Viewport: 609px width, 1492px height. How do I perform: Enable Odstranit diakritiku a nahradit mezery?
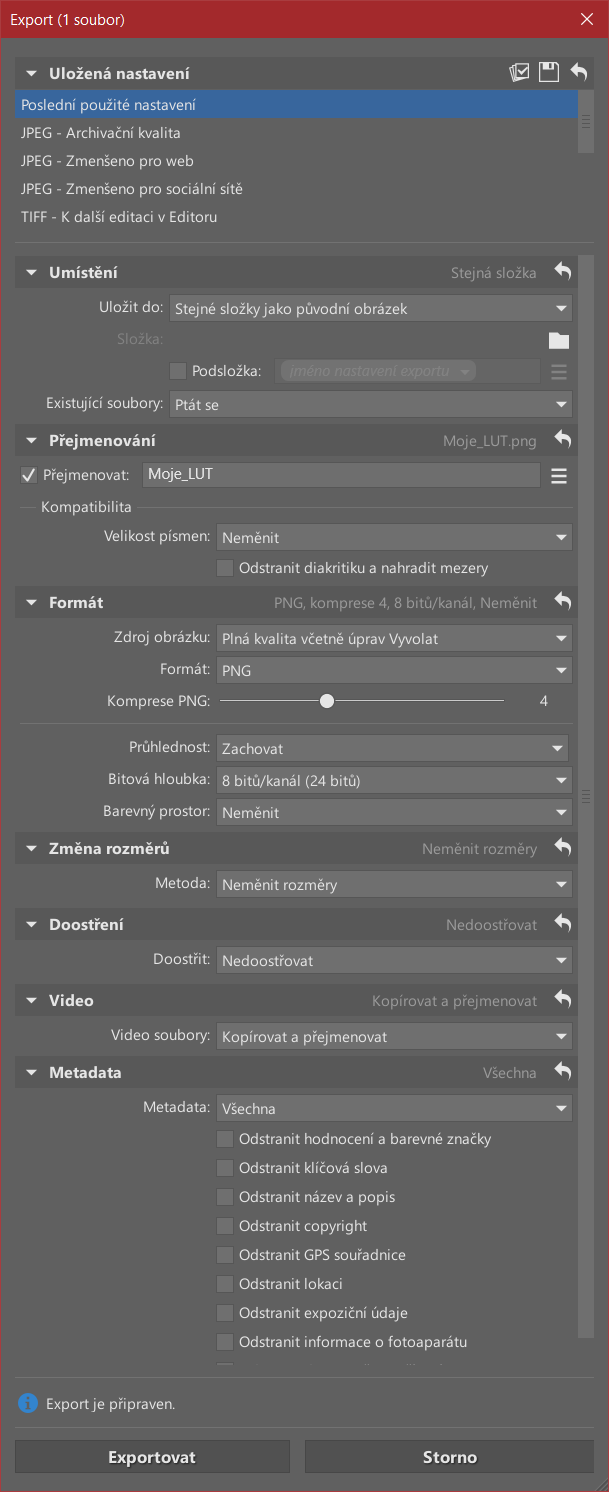[x=225, y=567]
